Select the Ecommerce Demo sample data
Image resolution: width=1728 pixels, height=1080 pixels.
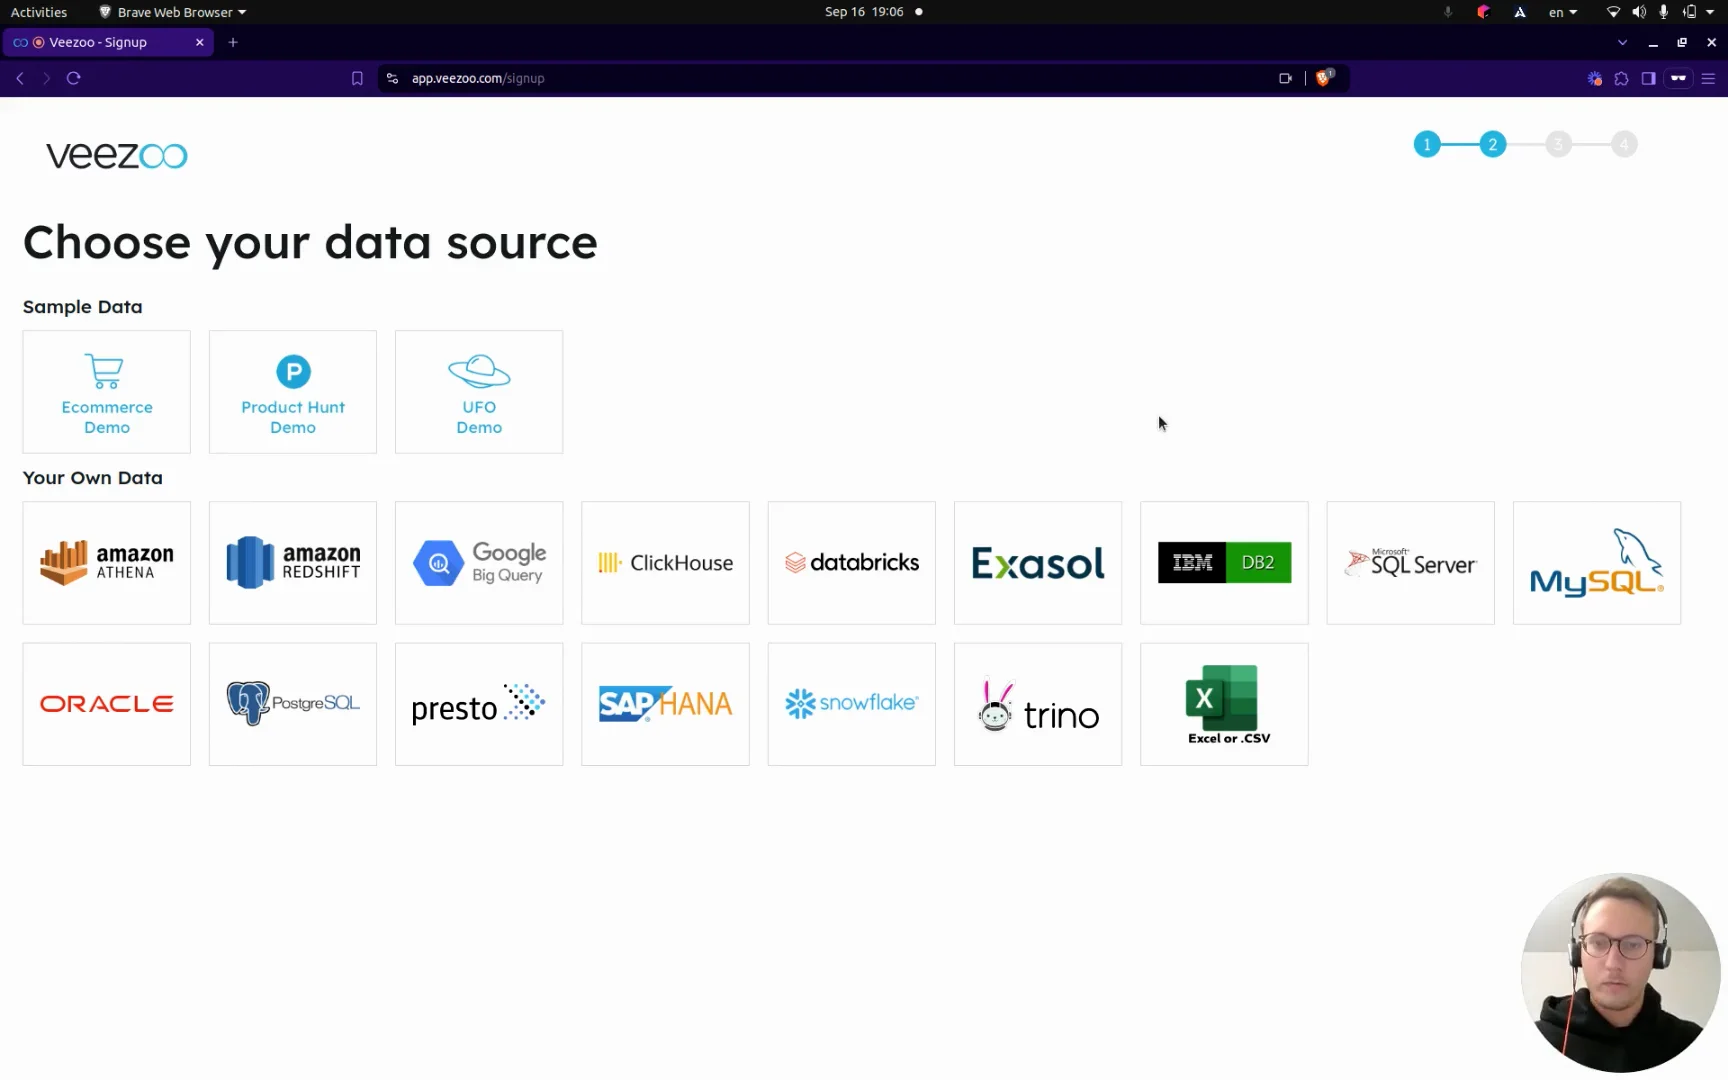tap(106, 391)
